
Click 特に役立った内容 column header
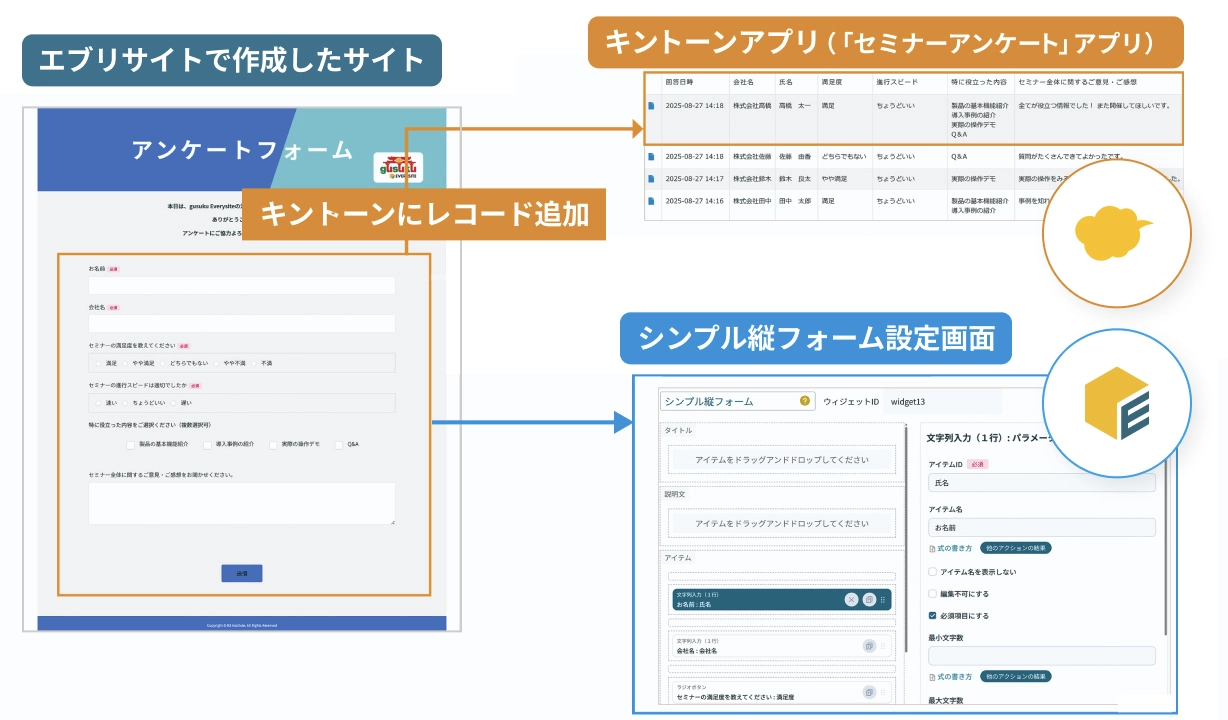click(979, 81)
